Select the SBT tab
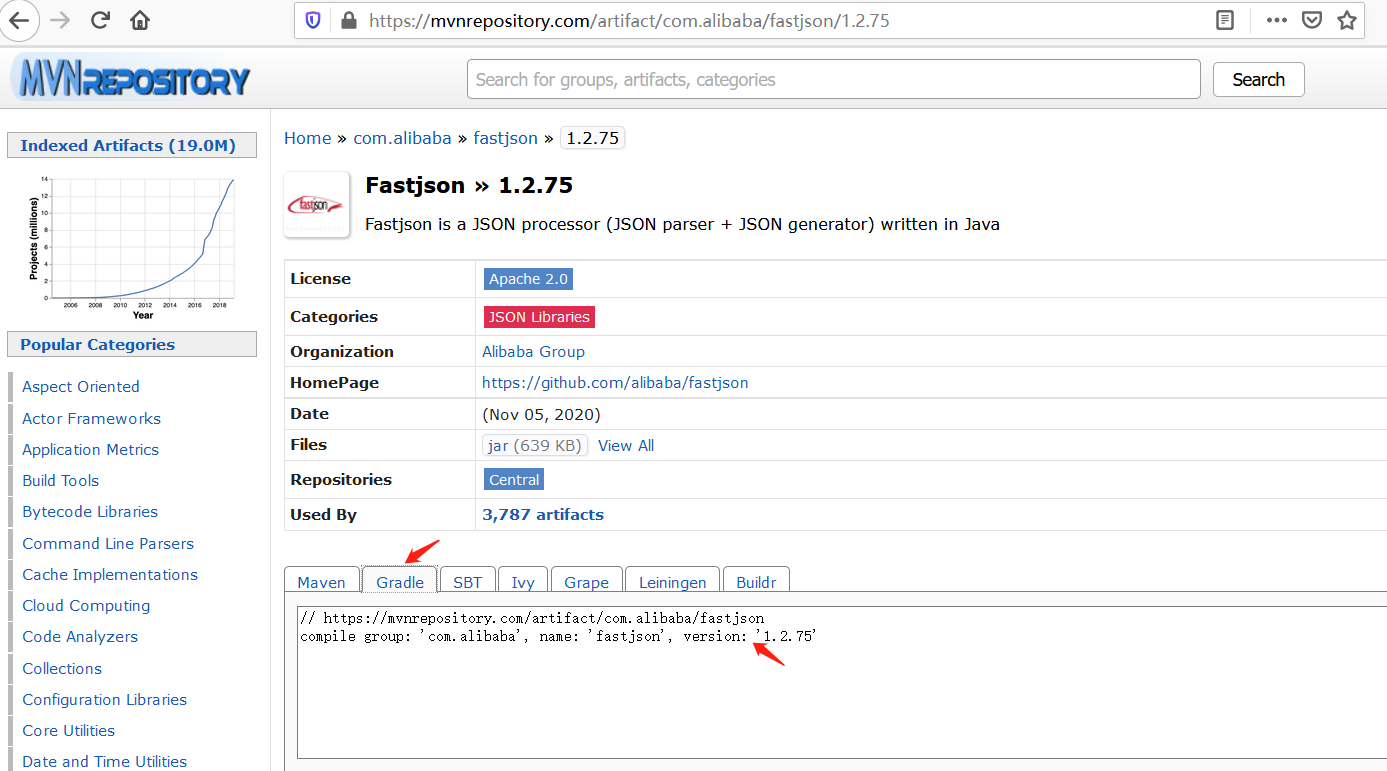Screen dimensions: 1387x771 (x=467, y=582)
